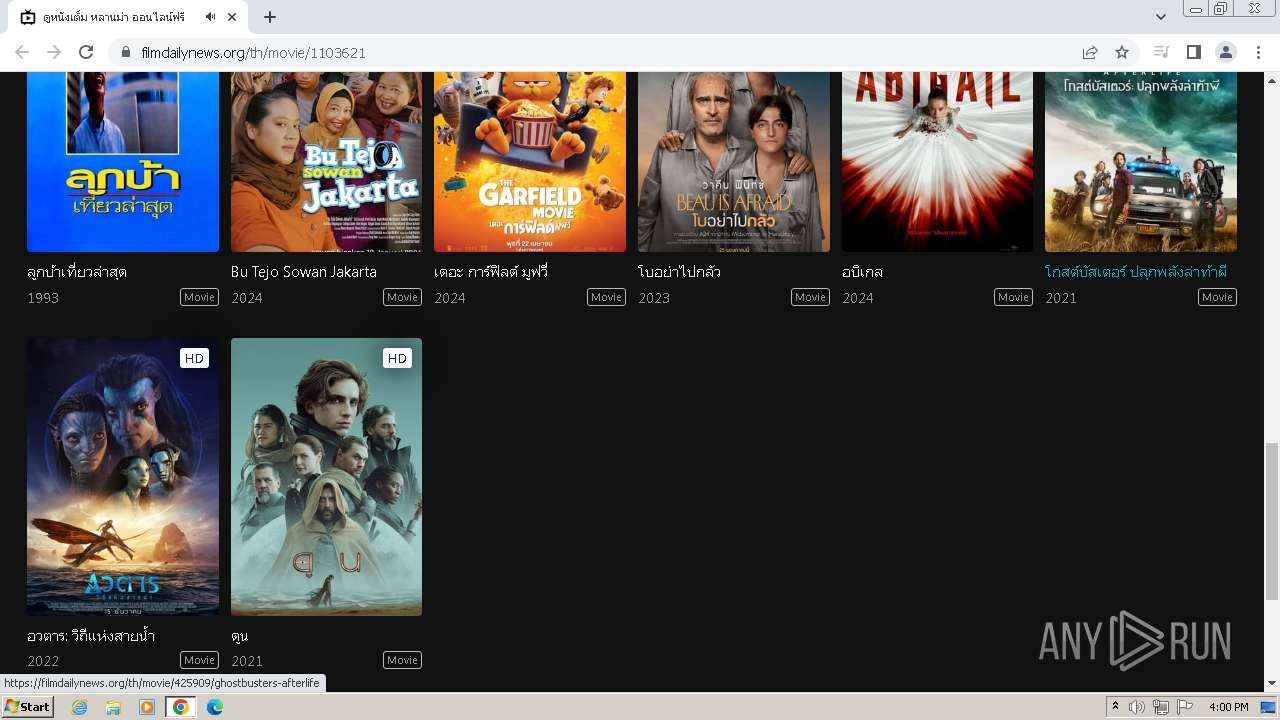Click Show desktop icon at tray edge
The width and height of the screenshot is (1280, 720).
(1269, 707)
